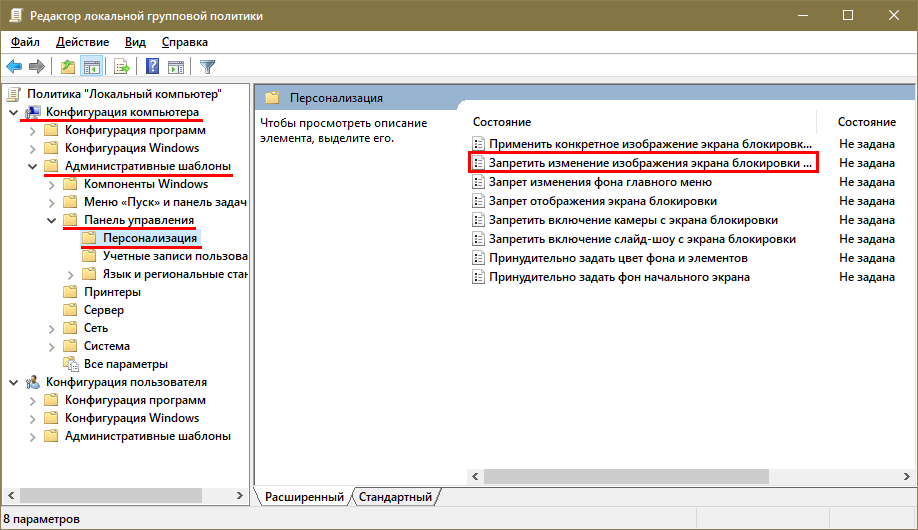Click the Export list toolbar icon

[x=122, y=67]
